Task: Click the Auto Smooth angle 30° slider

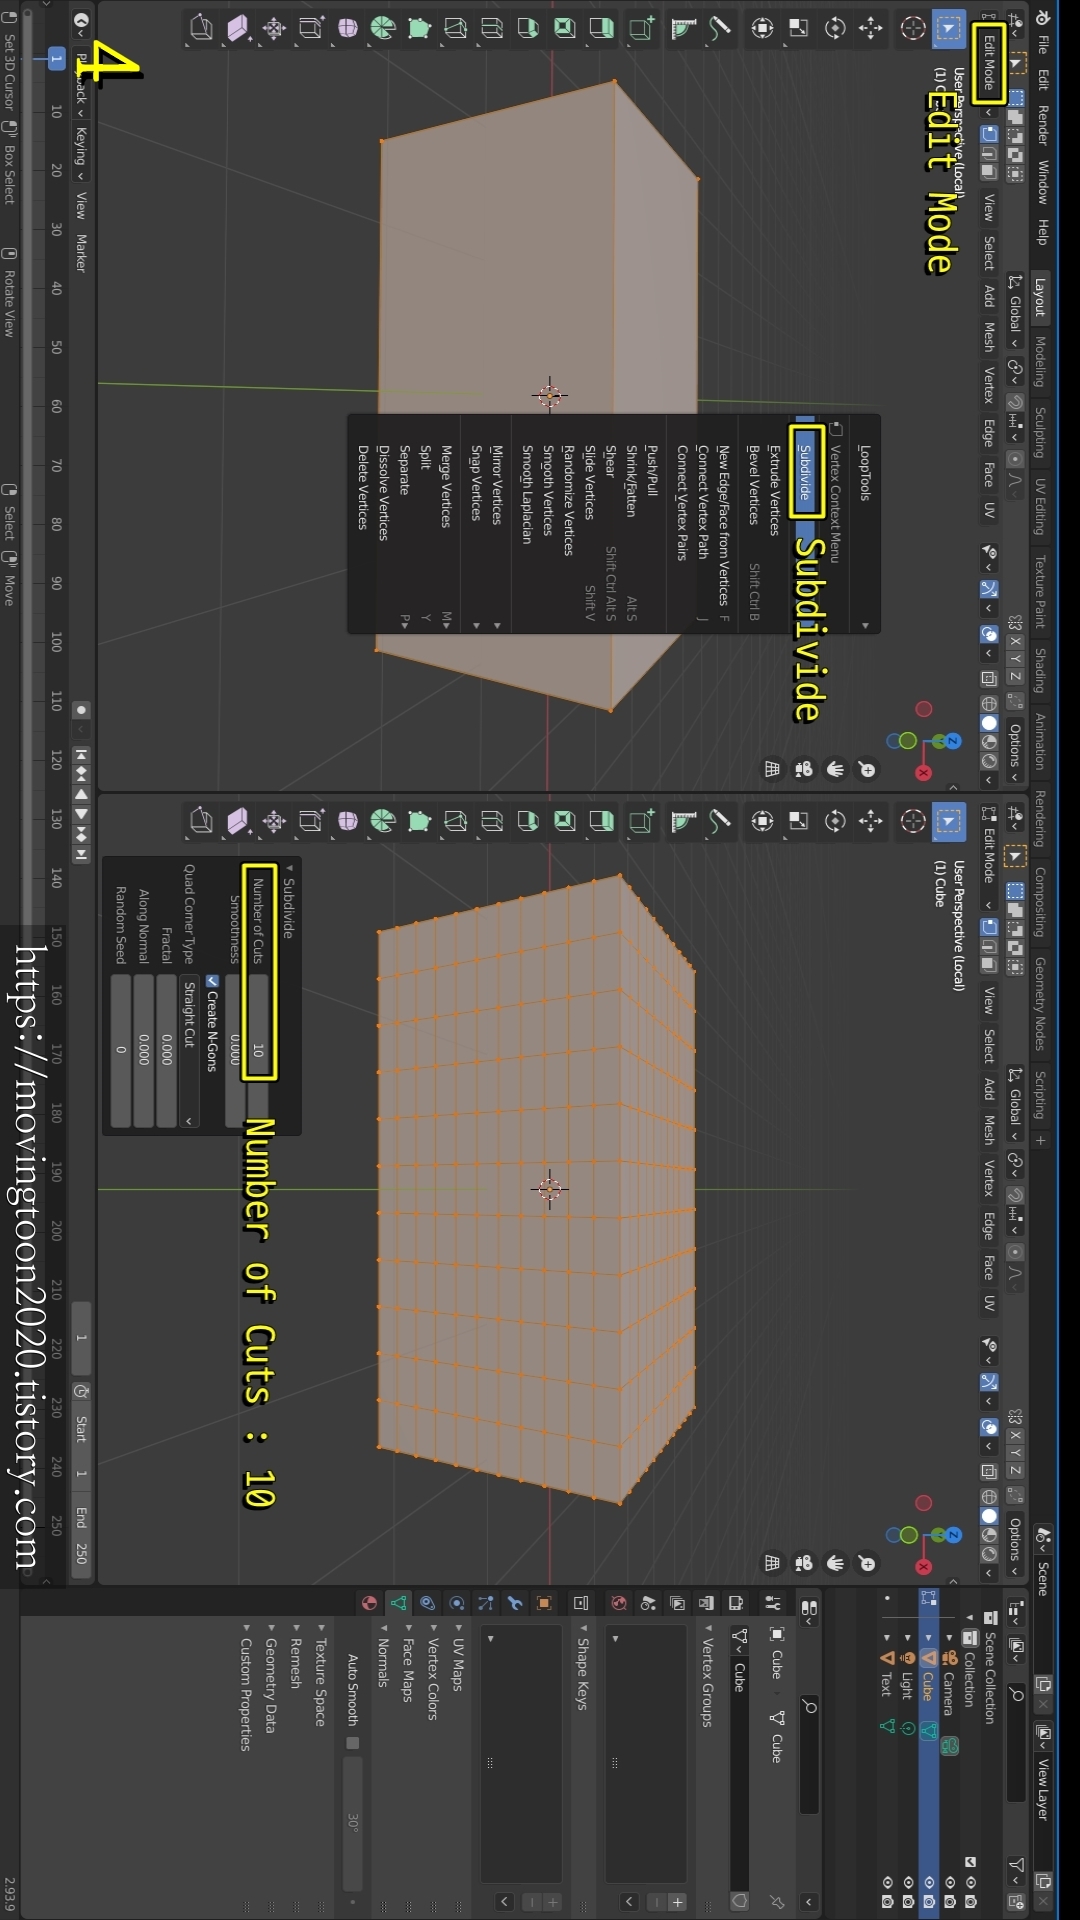Action: click(352, 1823)
